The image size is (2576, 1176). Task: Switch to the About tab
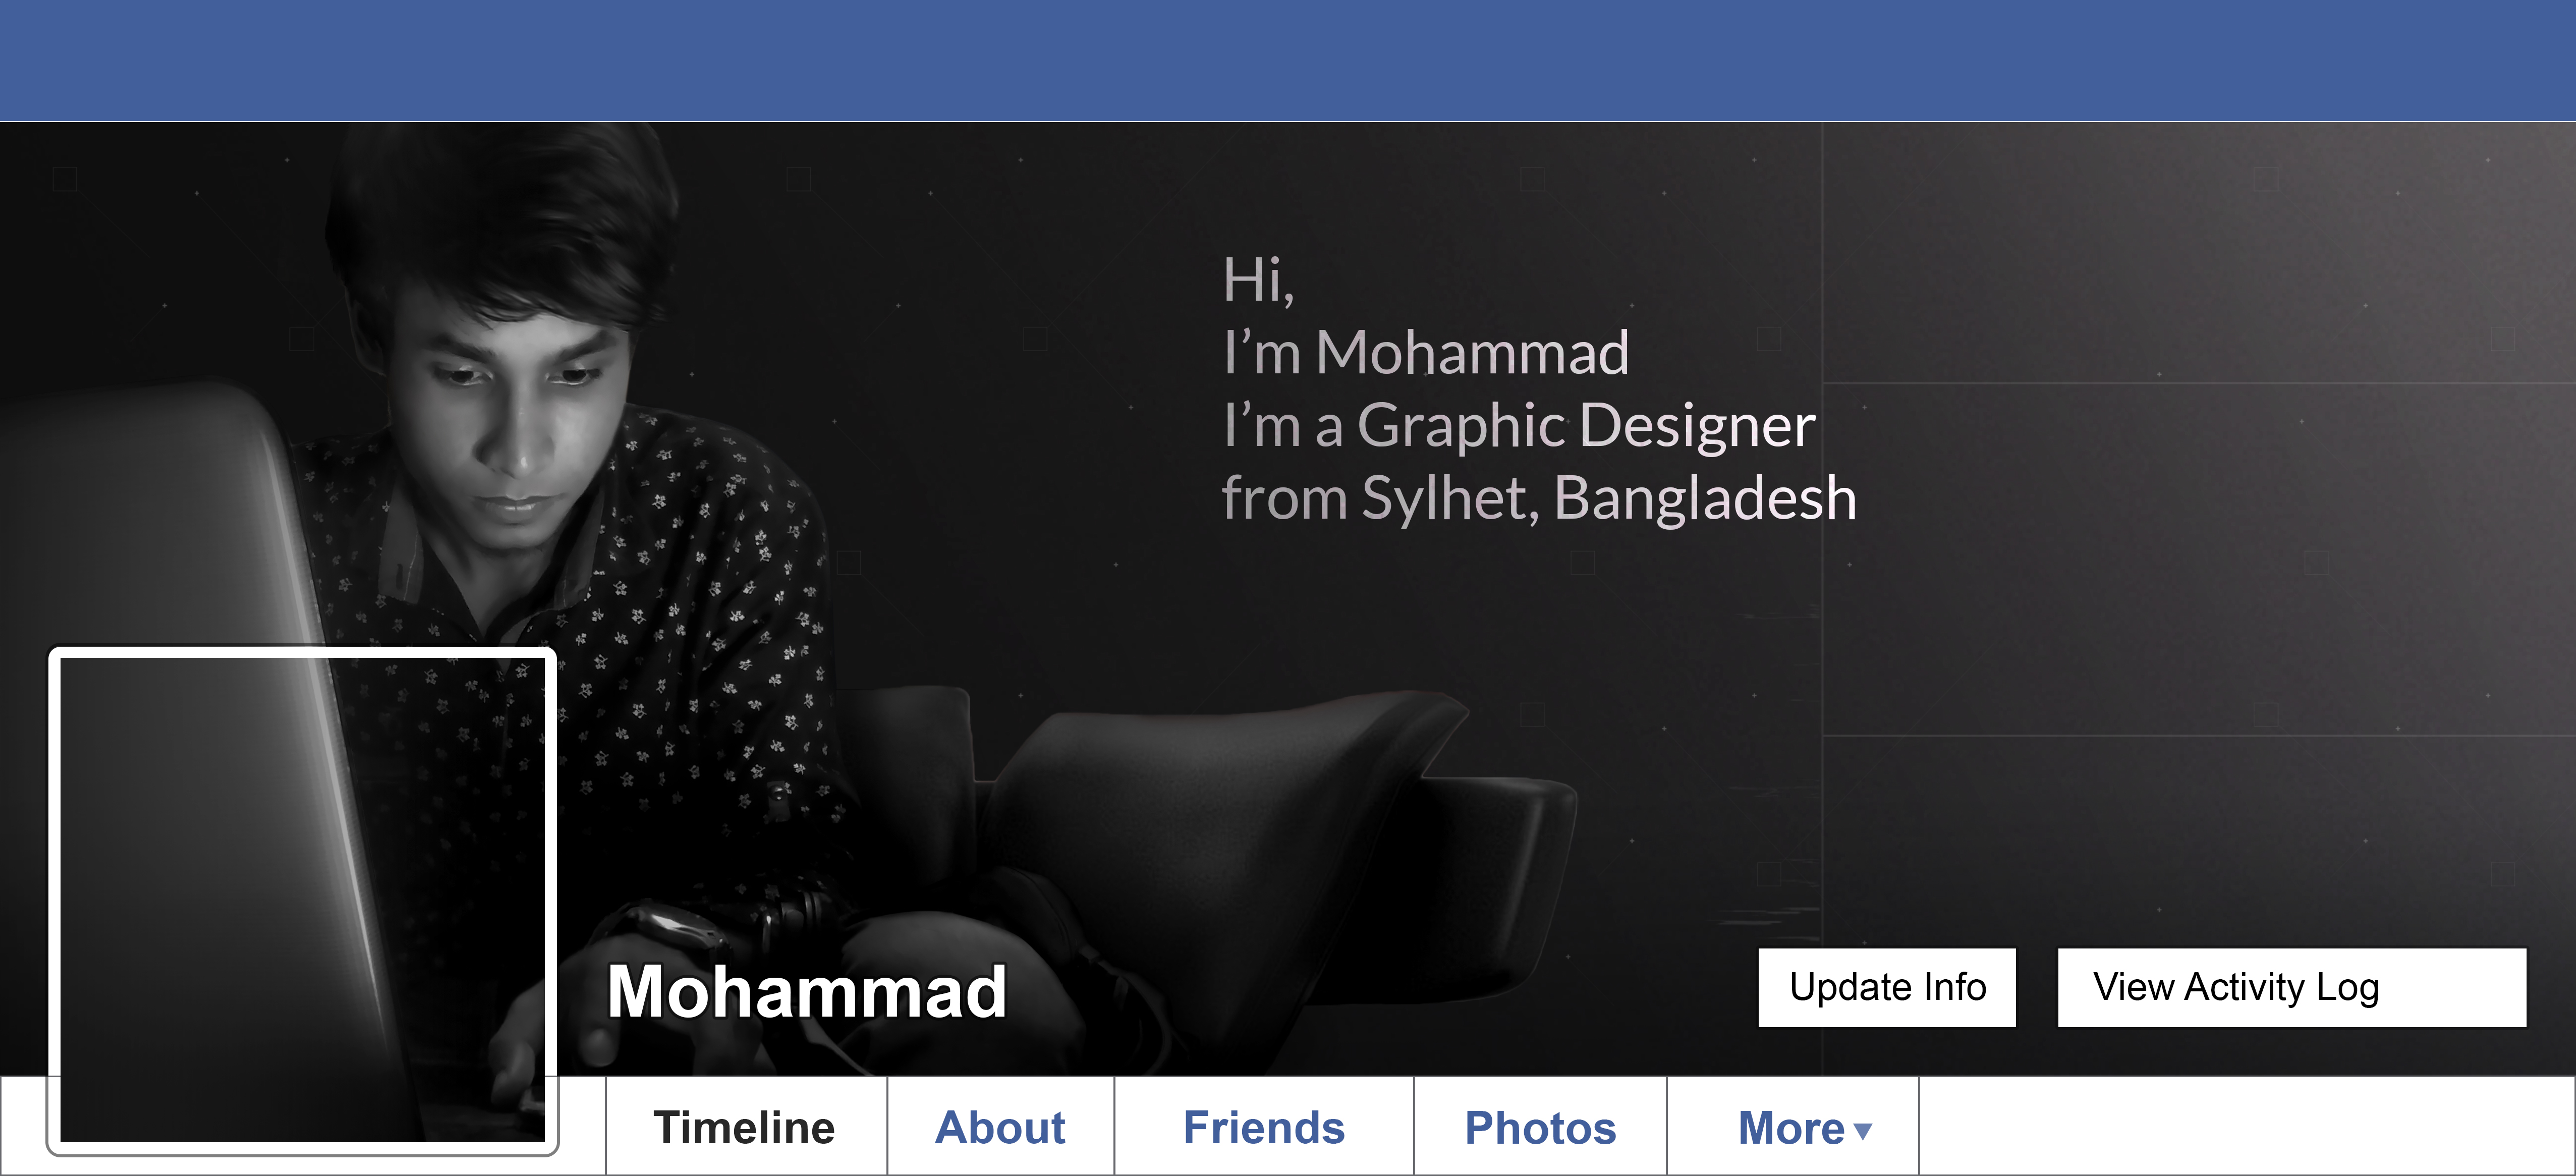(1000, 1126)
